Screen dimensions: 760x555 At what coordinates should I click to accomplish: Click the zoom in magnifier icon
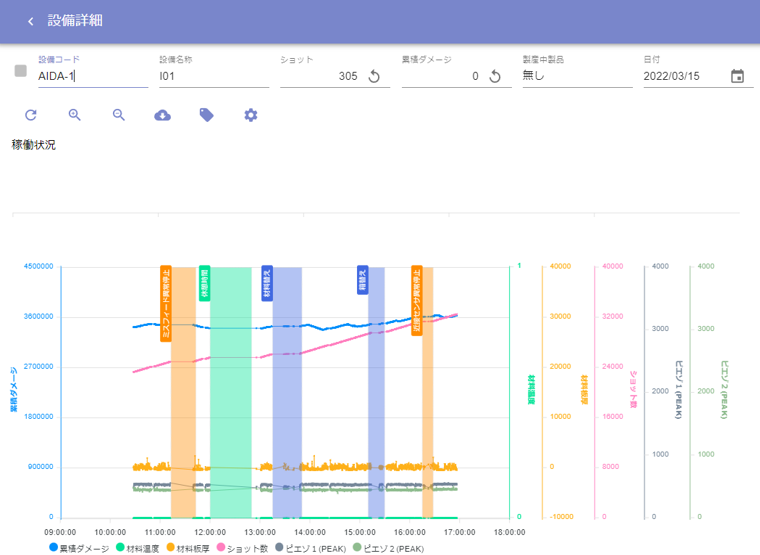(x=74, y=115)
